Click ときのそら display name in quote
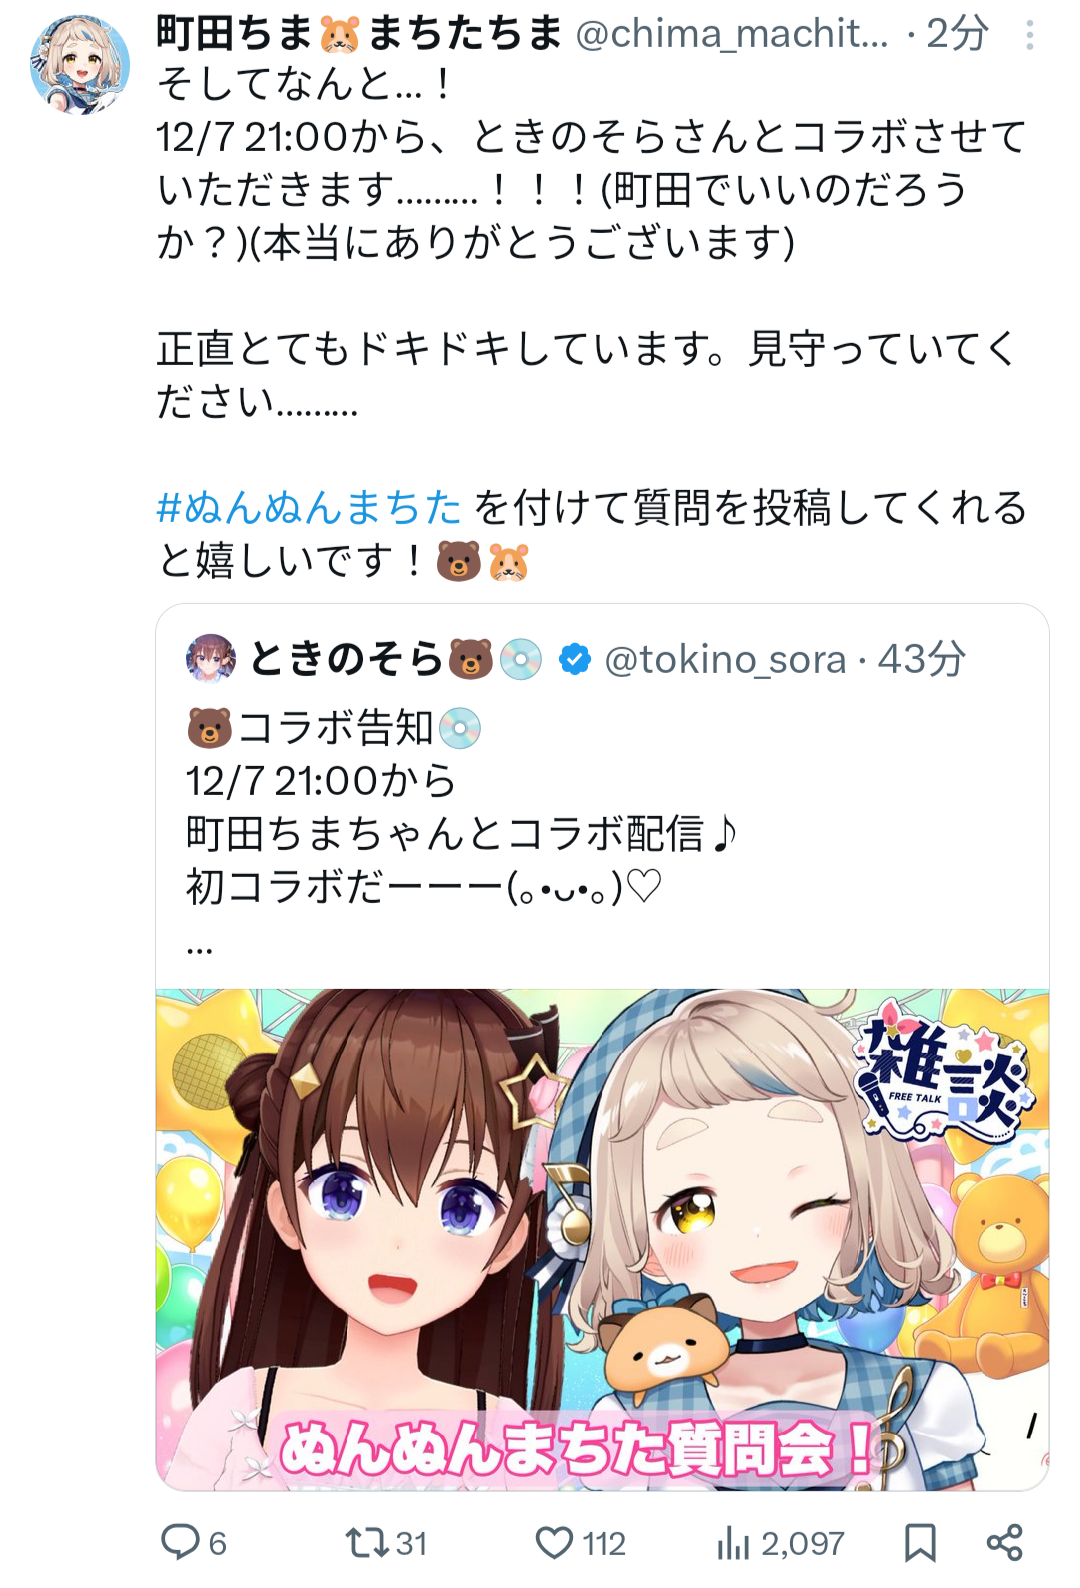1080x1588 pixels. pyautogui.click(x=346, y=659)
